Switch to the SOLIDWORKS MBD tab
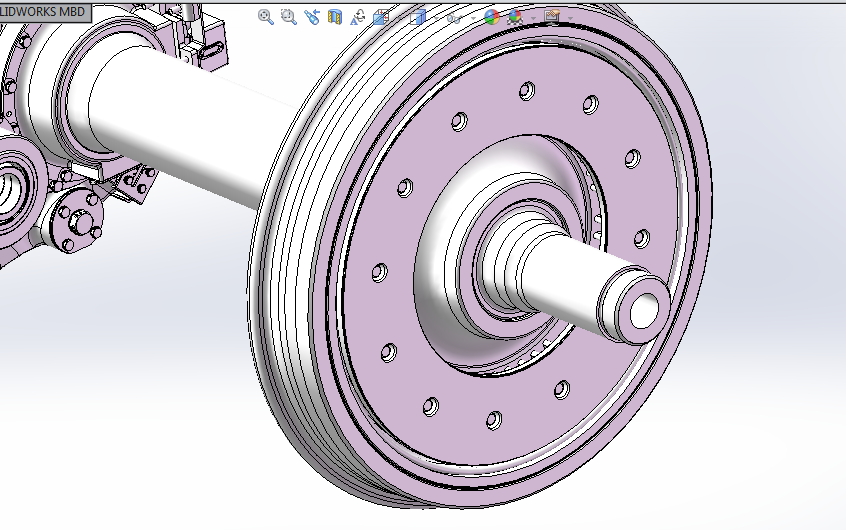846x530 pixels. point(45,12)
